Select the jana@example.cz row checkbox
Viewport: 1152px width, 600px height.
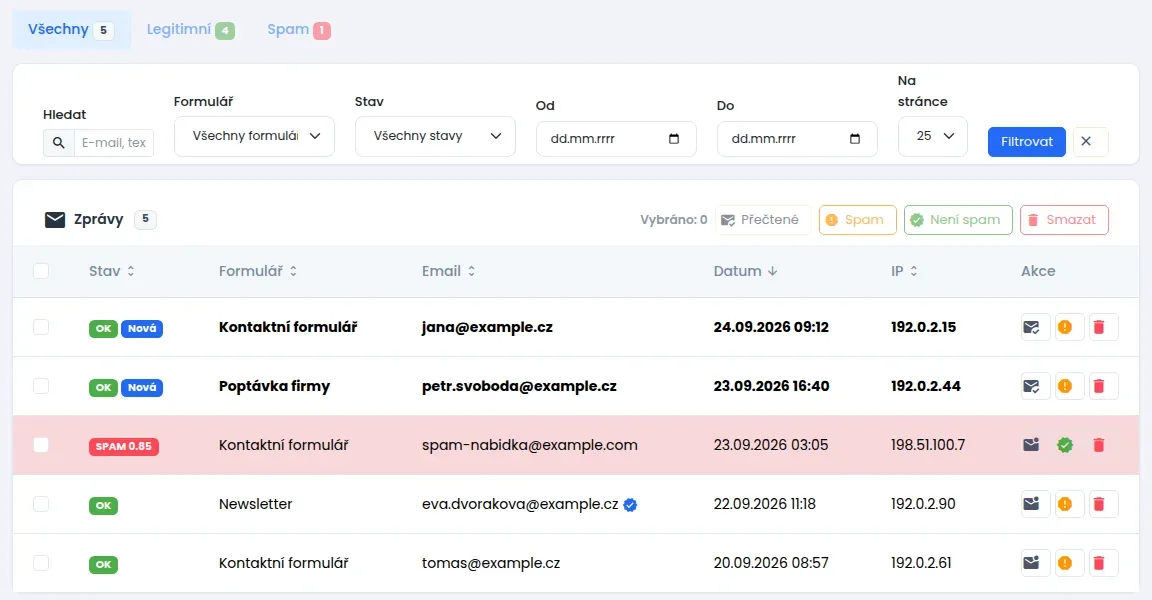[41, 327]
